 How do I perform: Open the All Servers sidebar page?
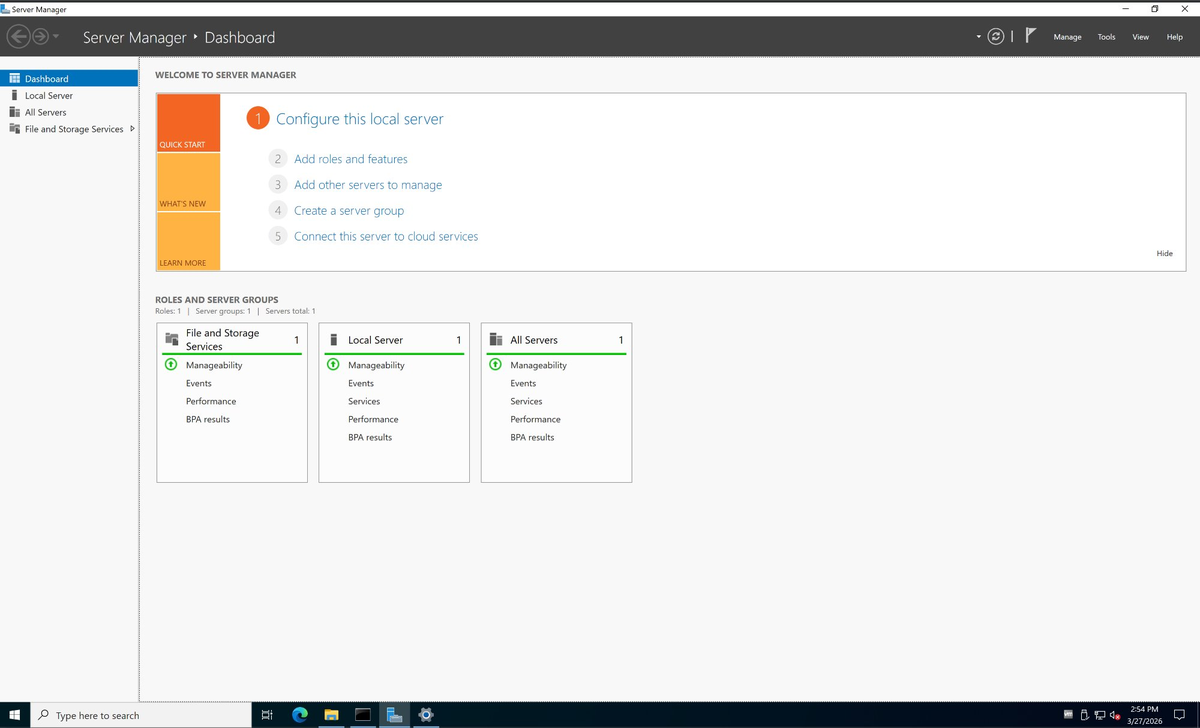pyautogui.click(x=43, y=112)
